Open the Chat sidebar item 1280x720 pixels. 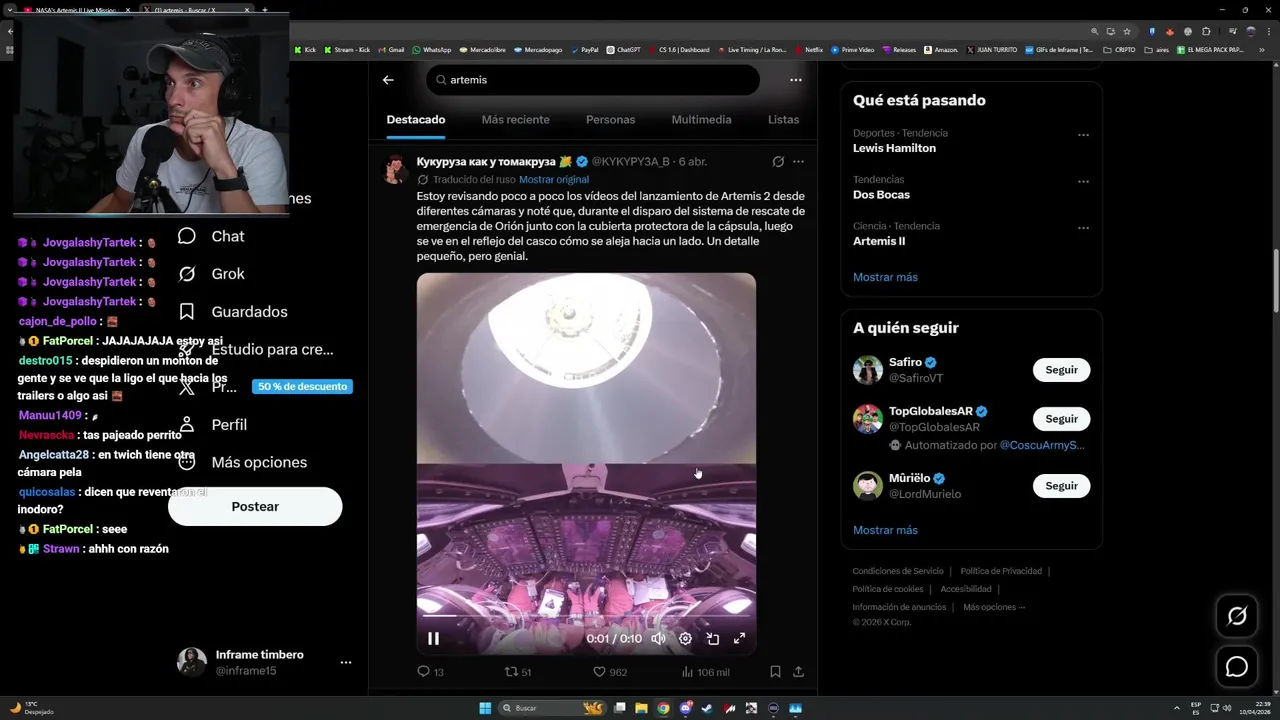click(211, 236)
